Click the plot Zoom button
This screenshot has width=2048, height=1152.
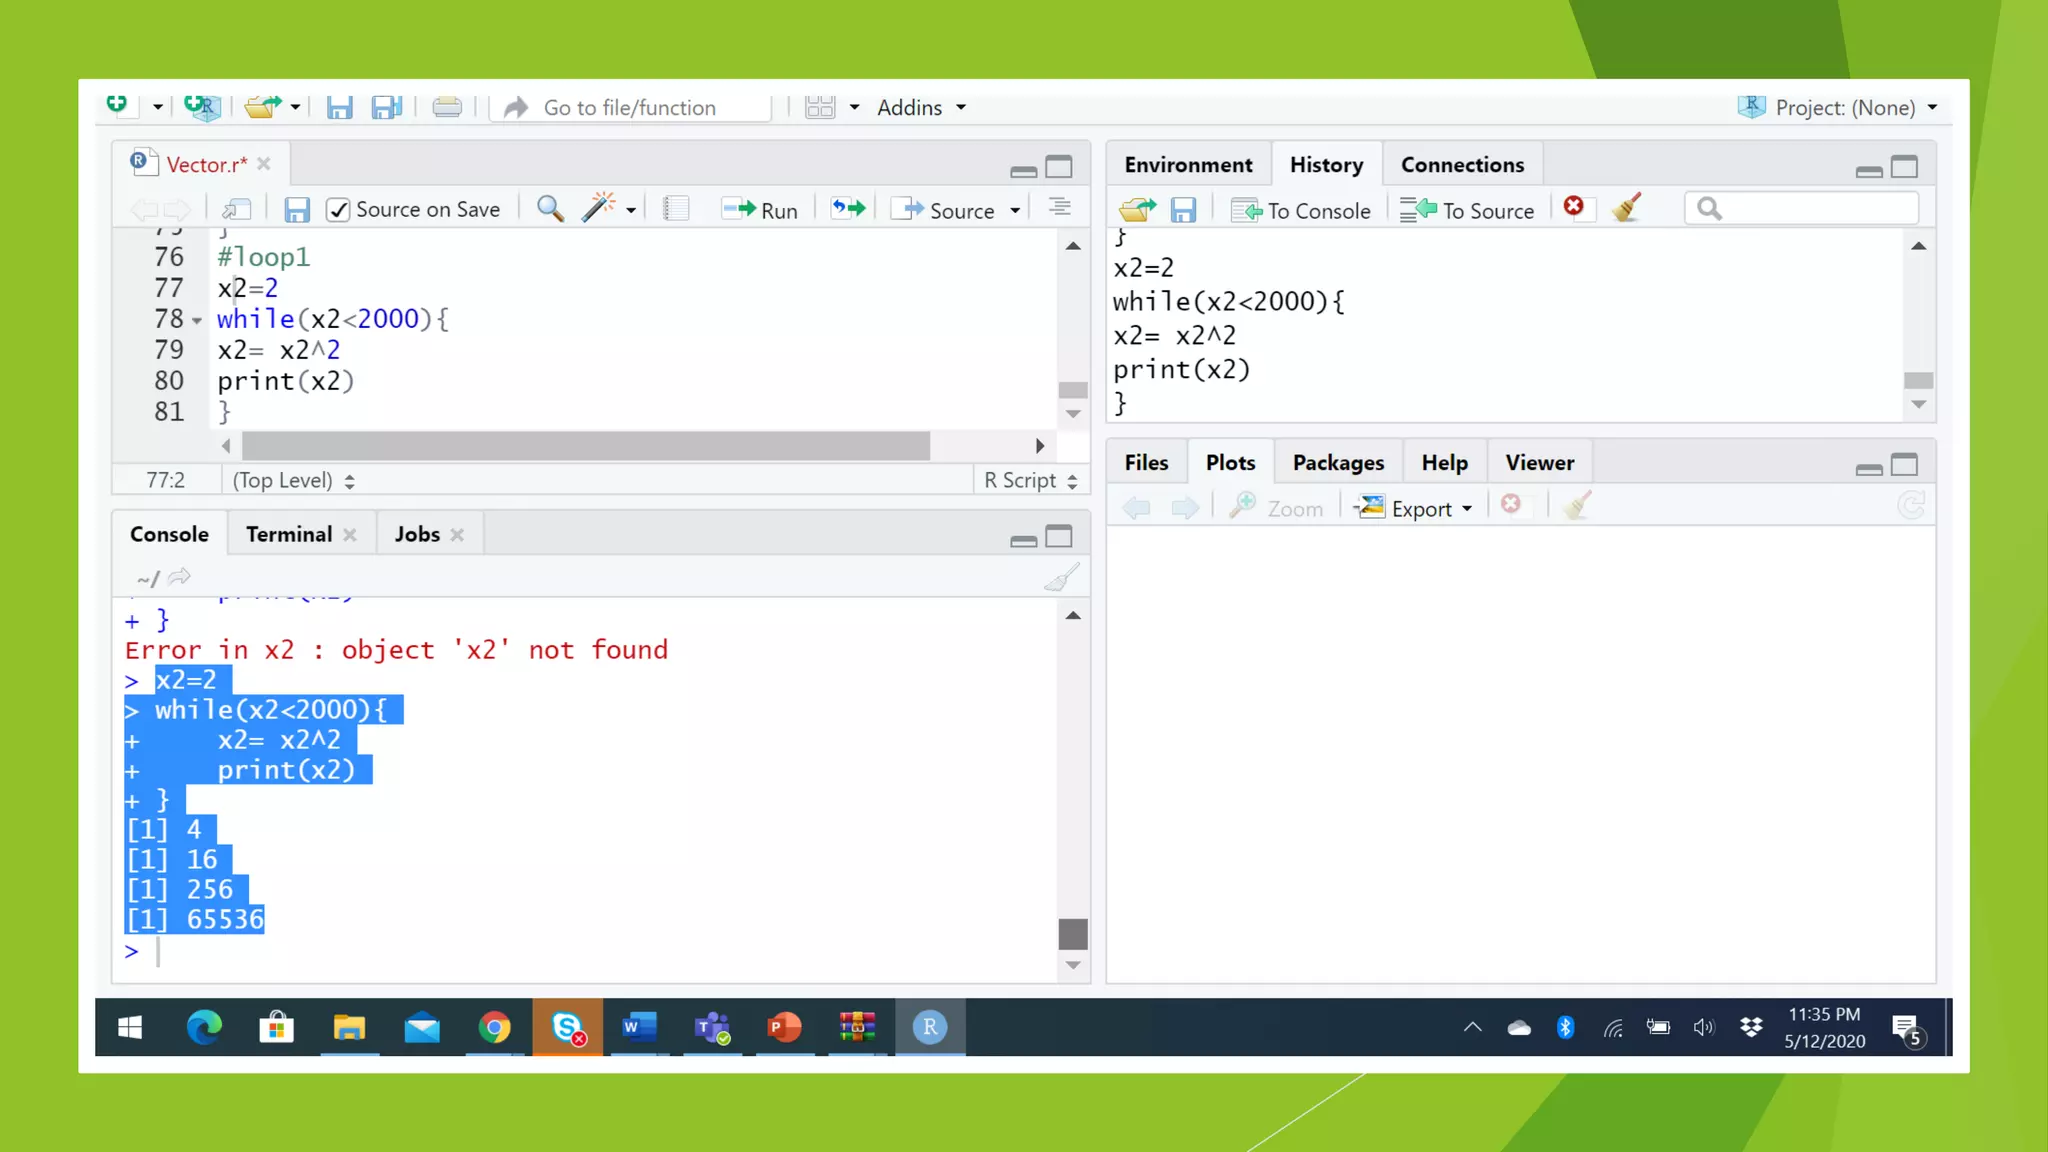1277,508
